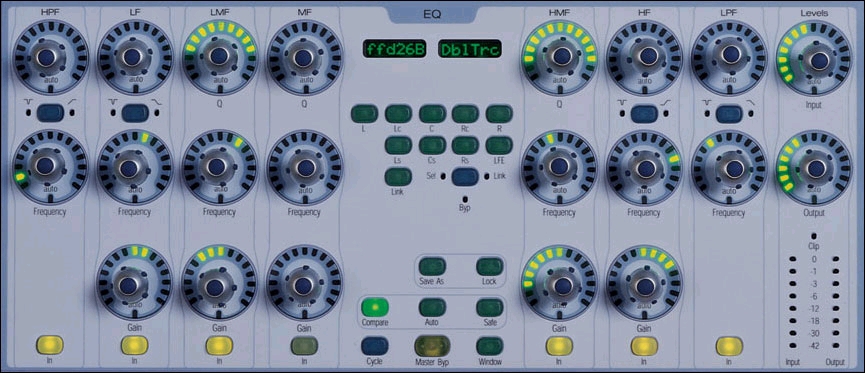Toggle the MF band In button

click(305, 345)
